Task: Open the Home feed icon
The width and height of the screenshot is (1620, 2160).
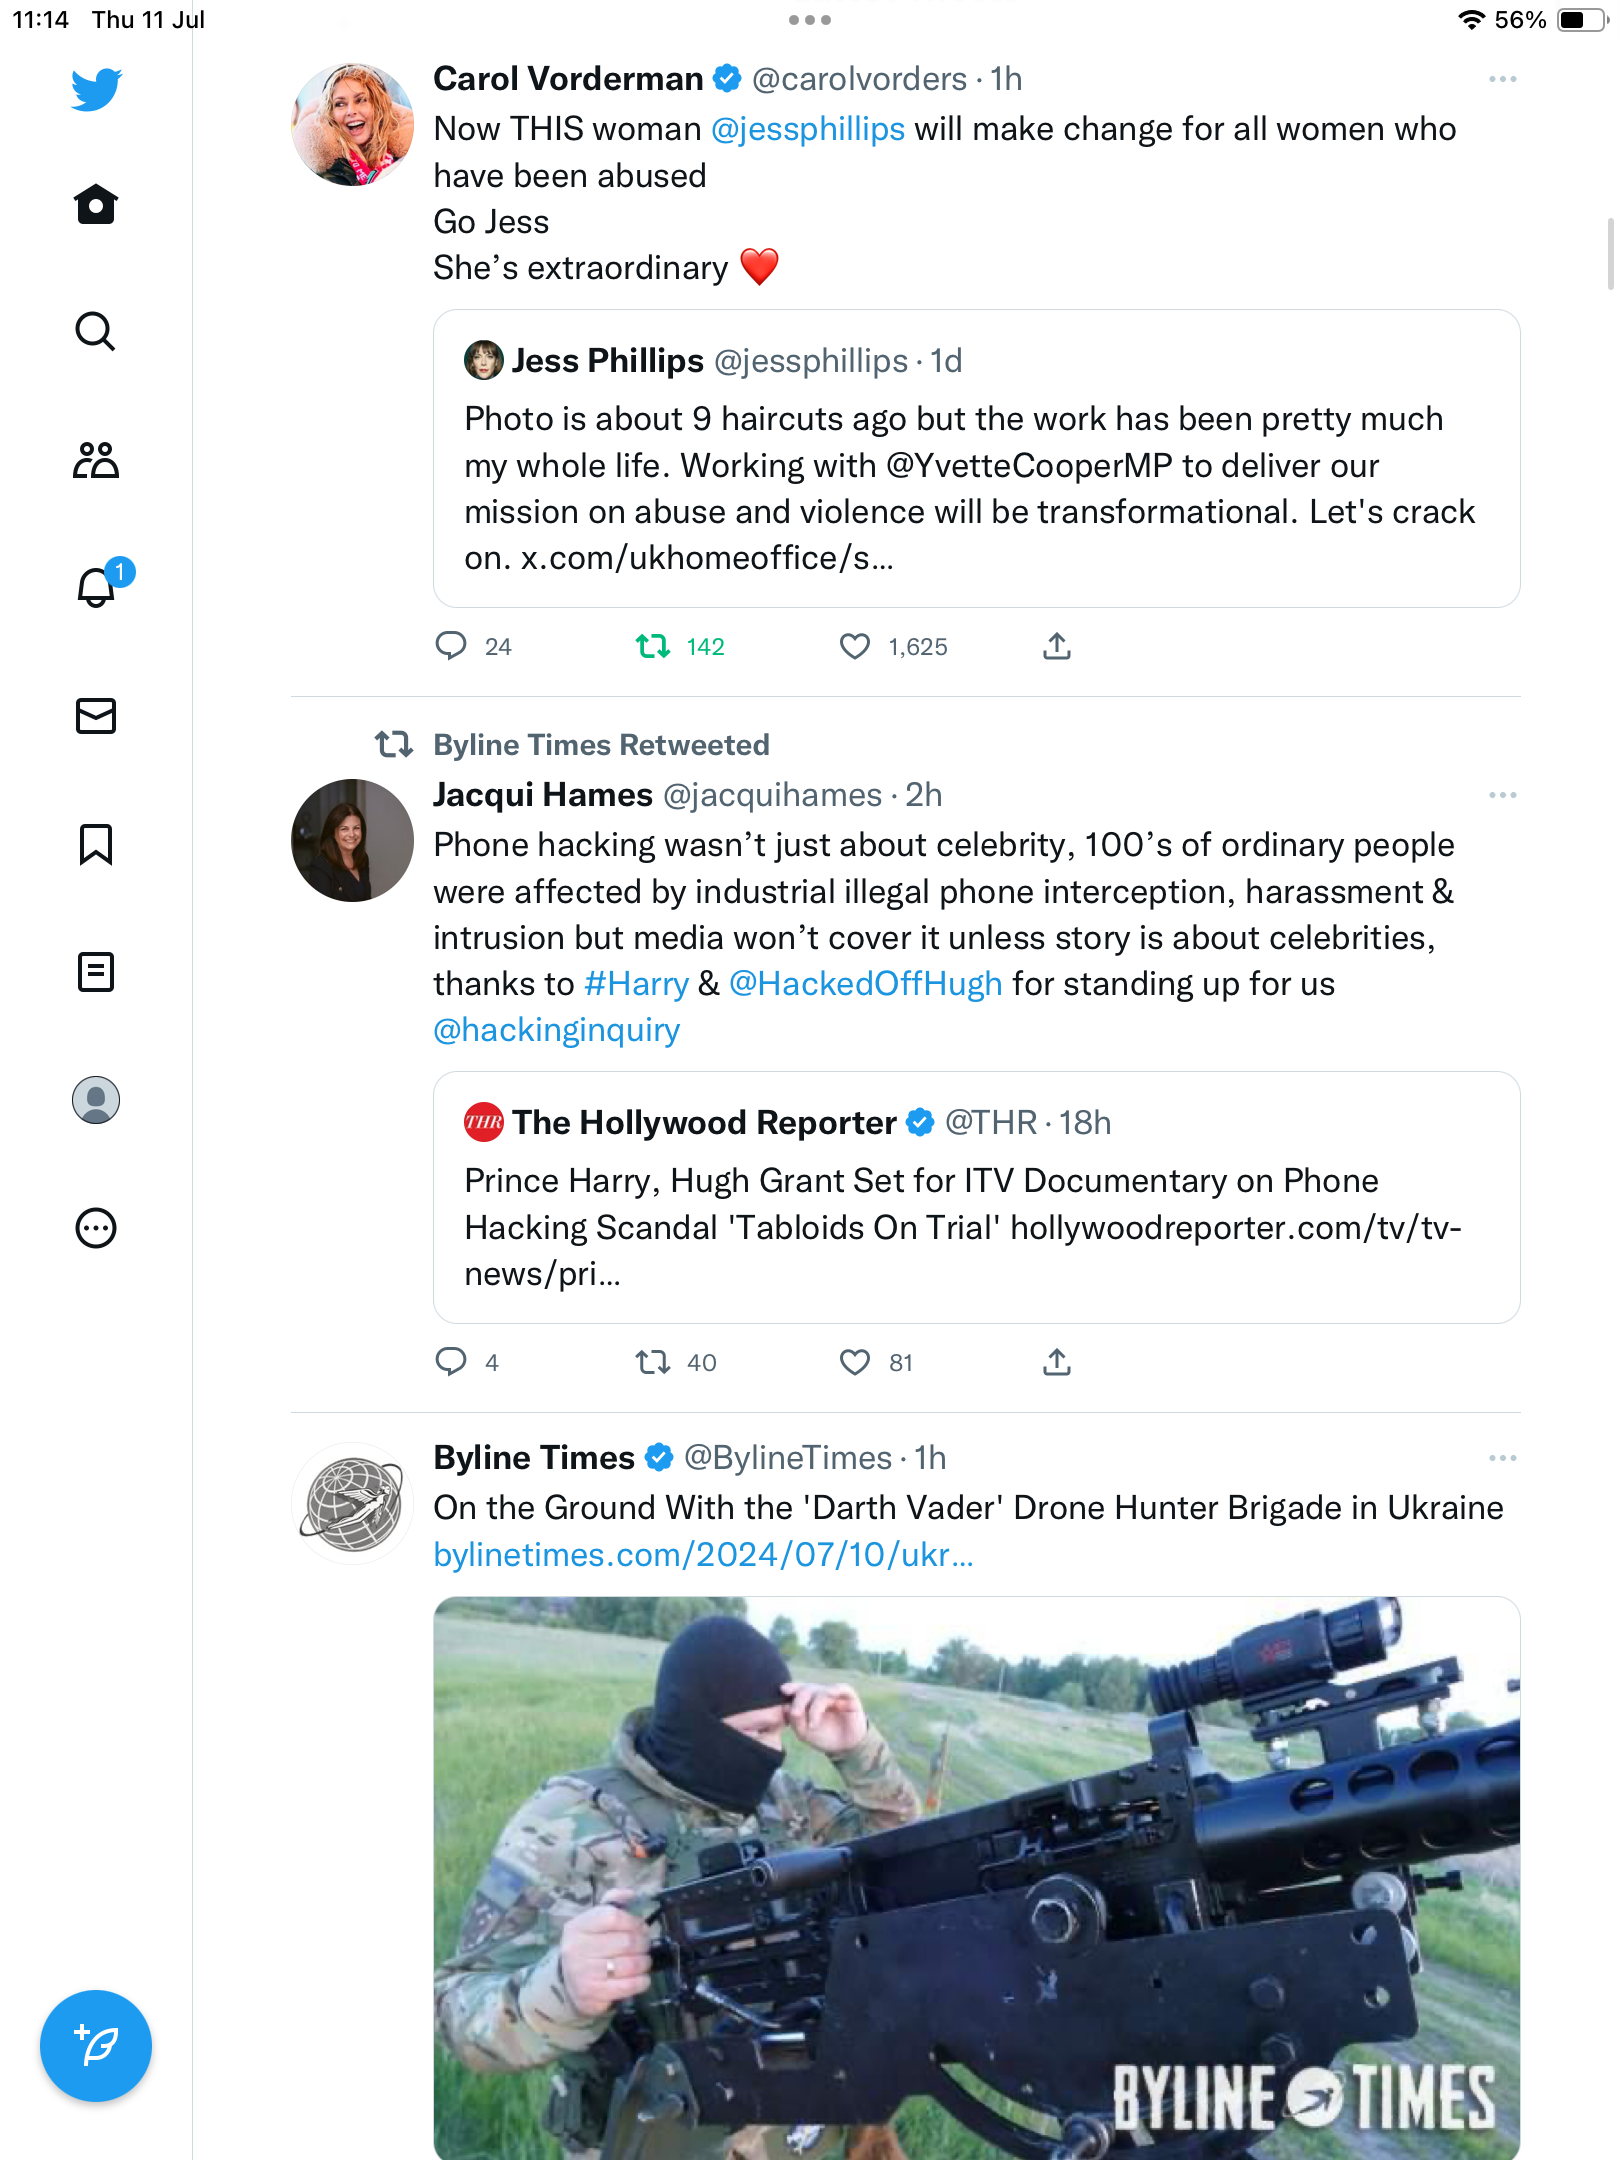Action: (x=96, y=205)
